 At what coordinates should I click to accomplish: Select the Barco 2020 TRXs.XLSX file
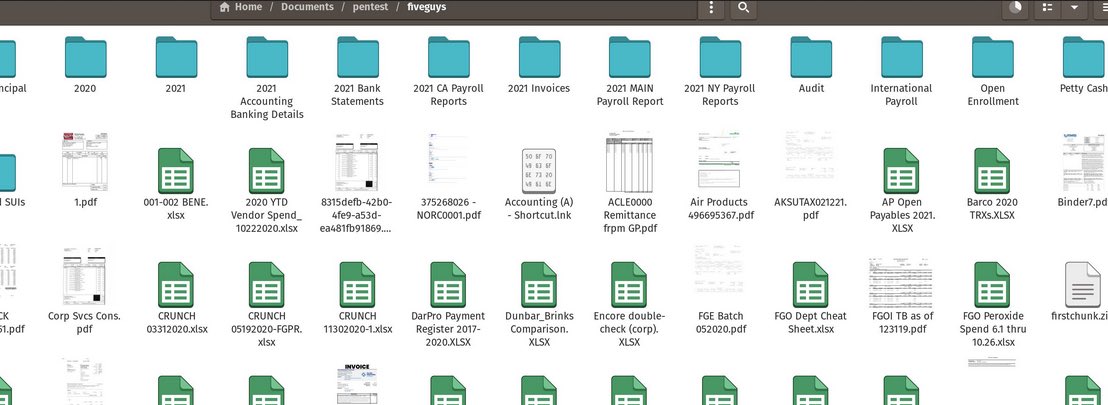pos(992,170)
